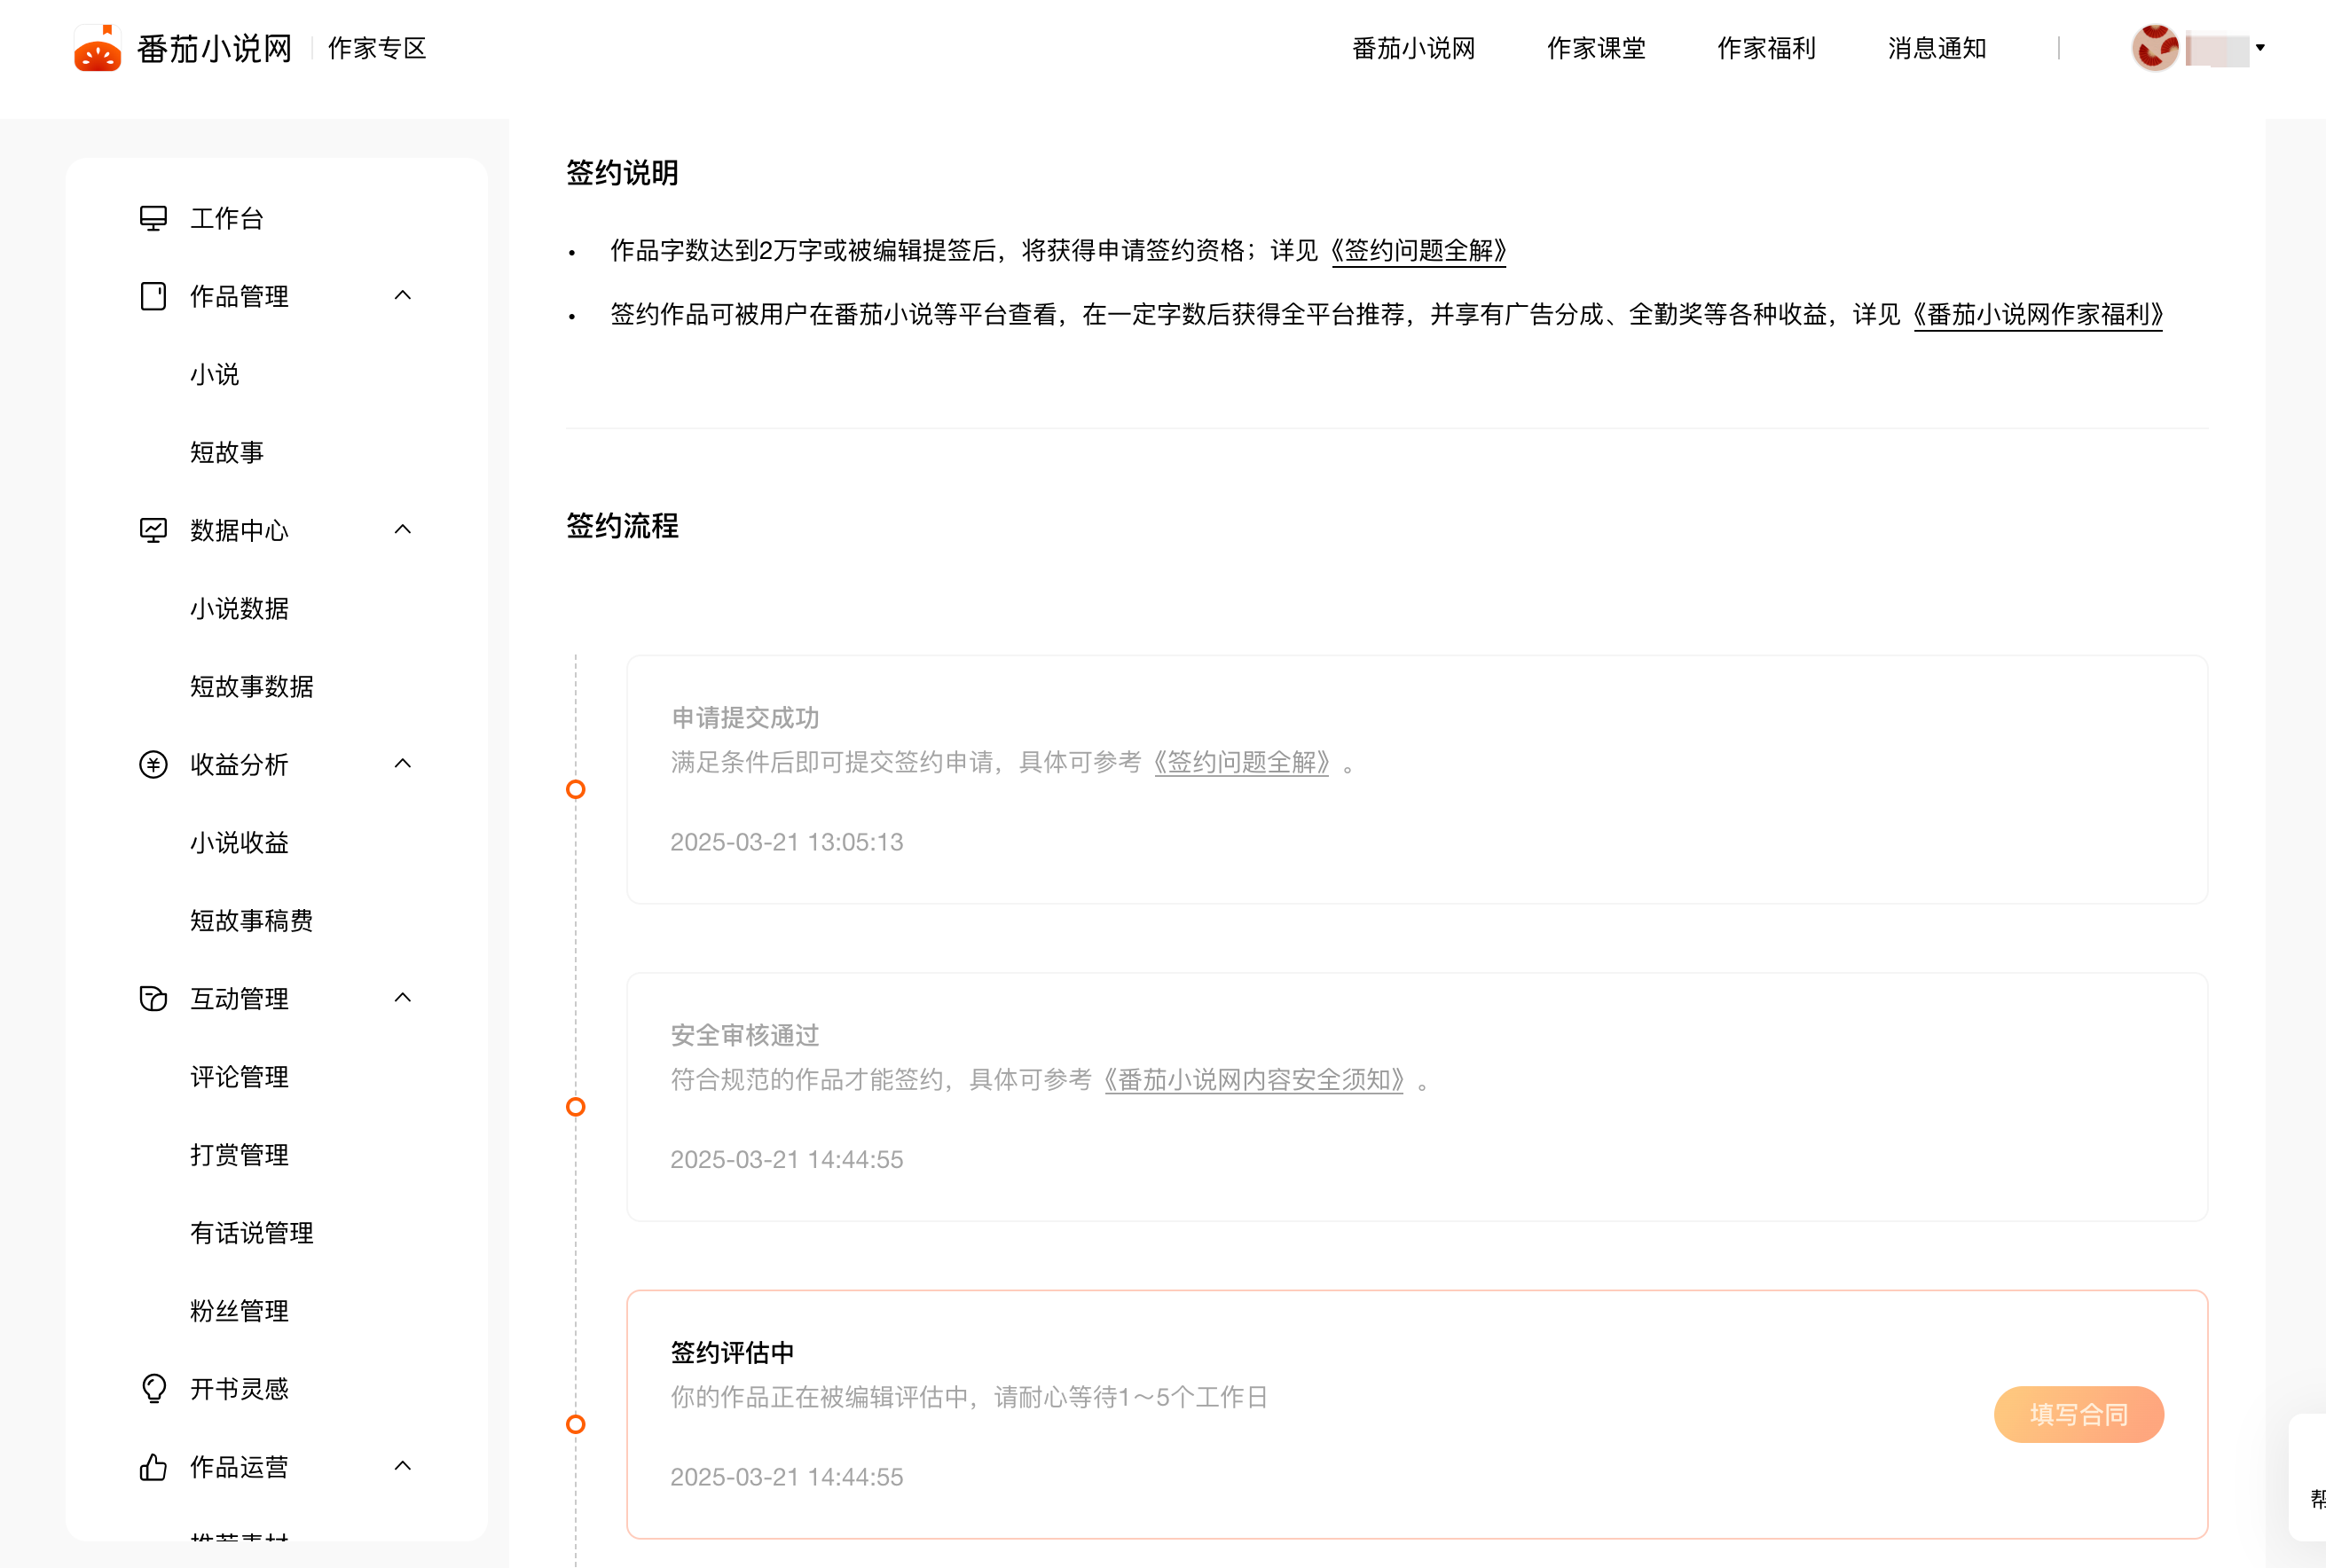
Task: Open 评论管理 in sidebar
Action: point(239,1076)
